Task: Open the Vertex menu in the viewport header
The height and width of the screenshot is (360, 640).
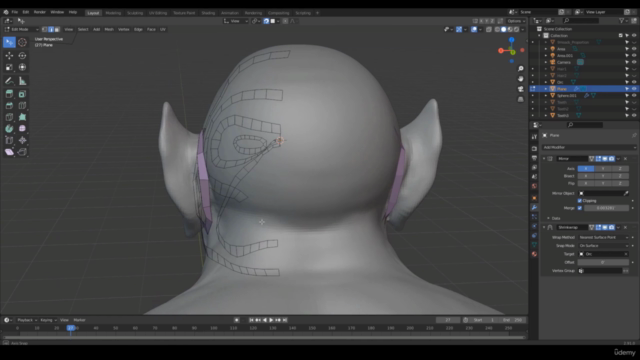Action: tap(124, 29)
